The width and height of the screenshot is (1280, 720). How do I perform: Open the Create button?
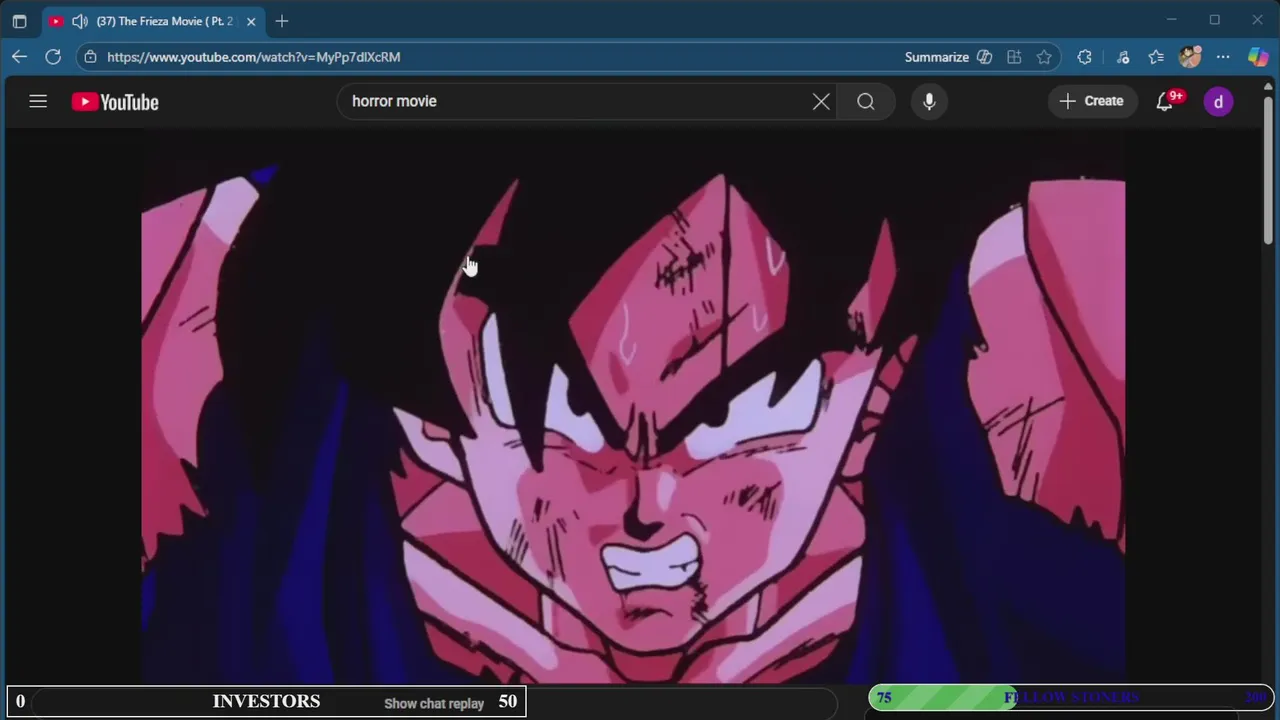1092,101
